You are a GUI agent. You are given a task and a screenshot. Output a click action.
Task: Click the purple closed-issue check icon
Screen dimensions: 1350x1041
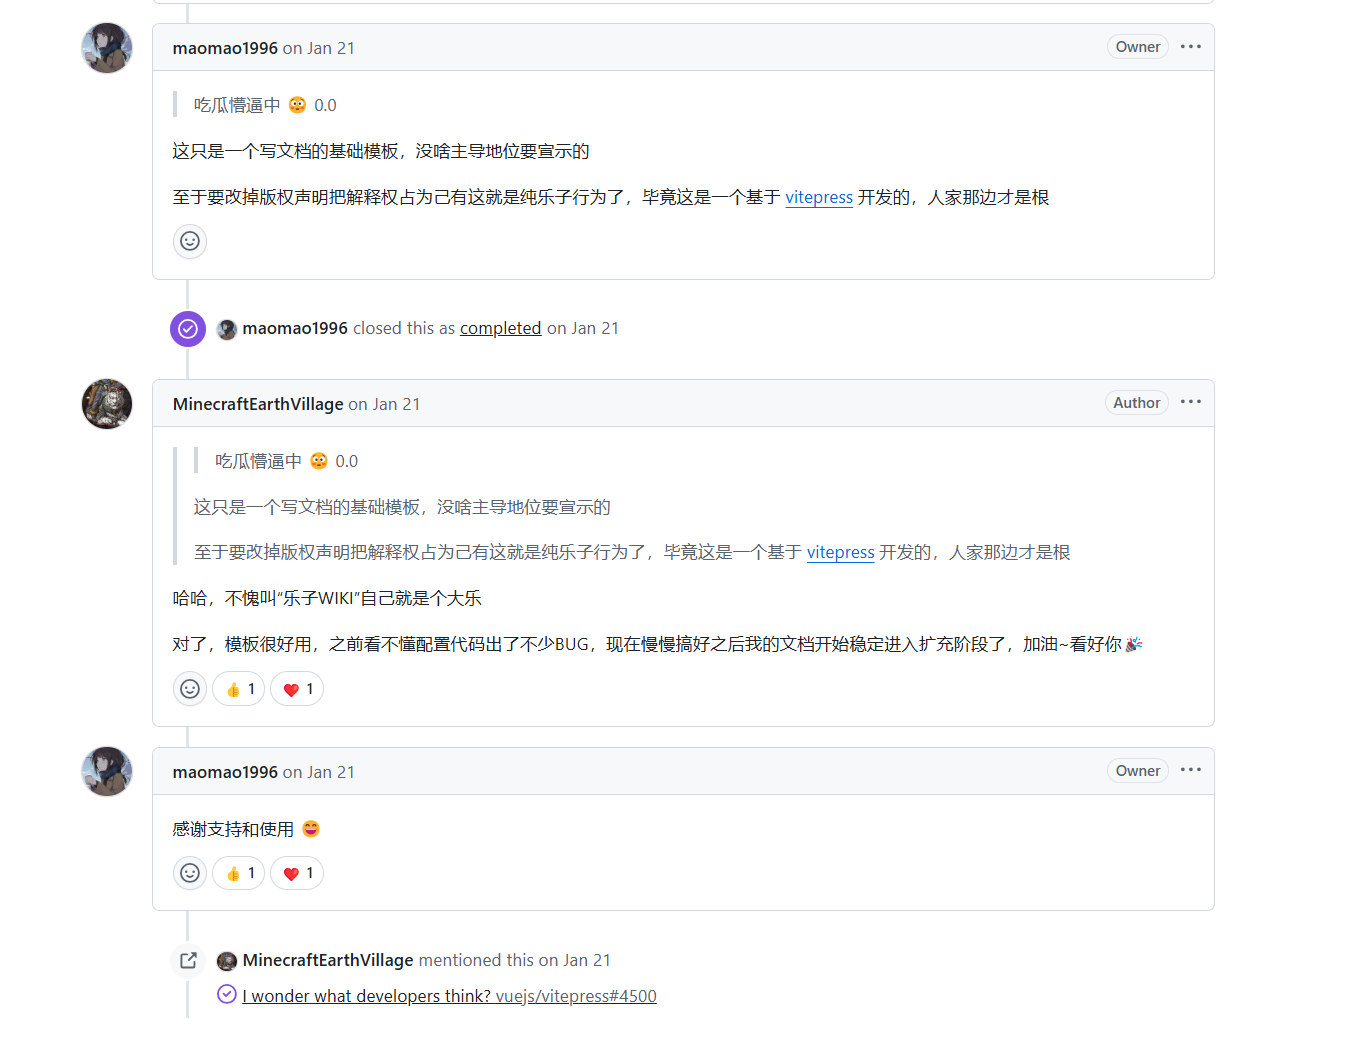[188, 329]
